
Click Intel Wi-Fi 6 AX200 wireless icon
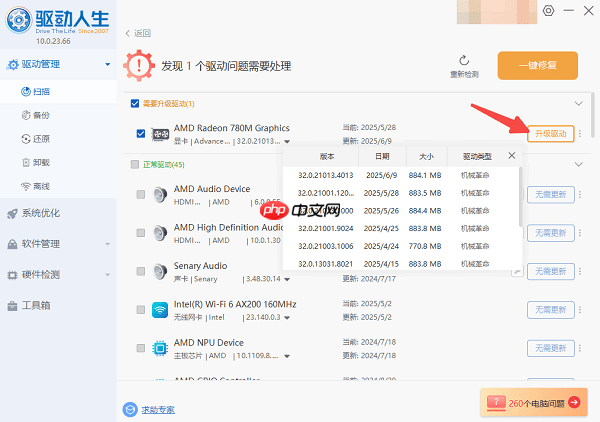point(160,310)
